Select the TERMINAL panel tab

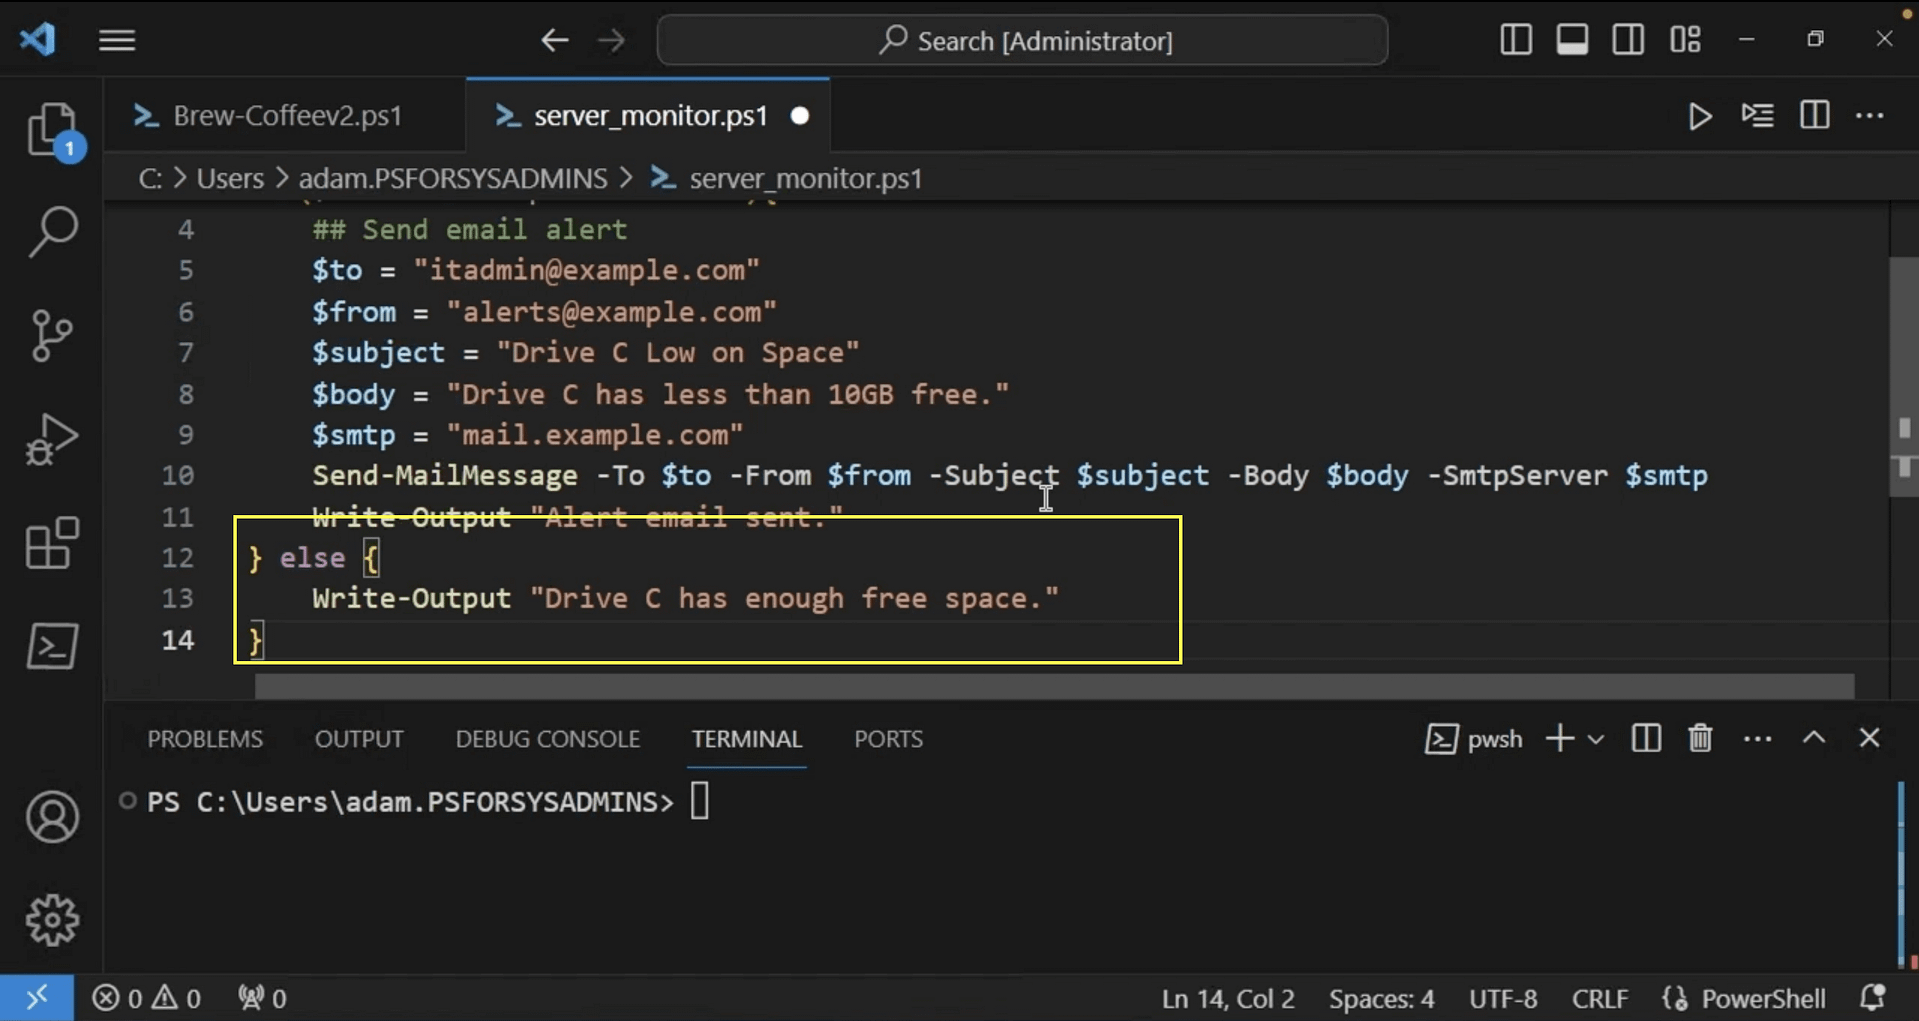pos(747,739)
